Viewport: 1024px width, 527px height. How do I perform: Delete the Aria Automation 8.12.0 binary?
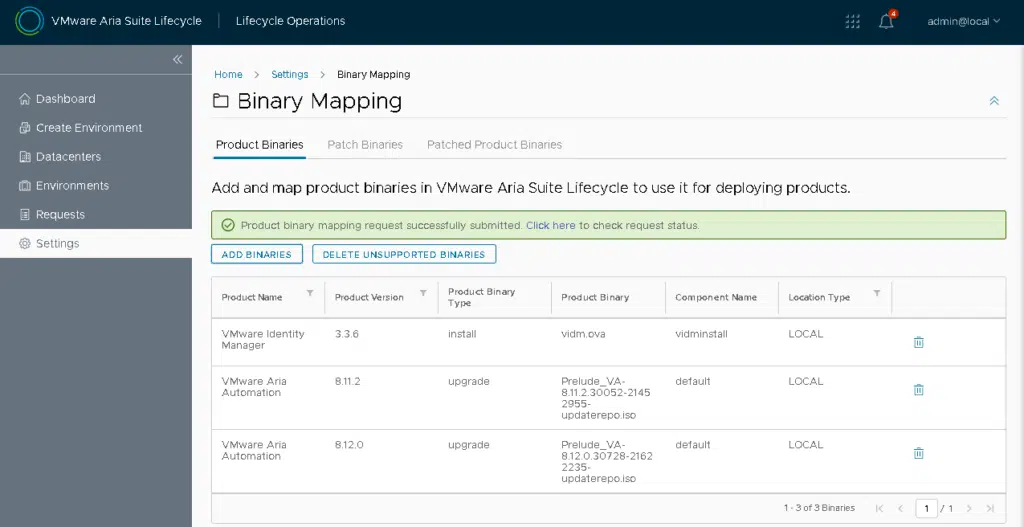point(918,453)
